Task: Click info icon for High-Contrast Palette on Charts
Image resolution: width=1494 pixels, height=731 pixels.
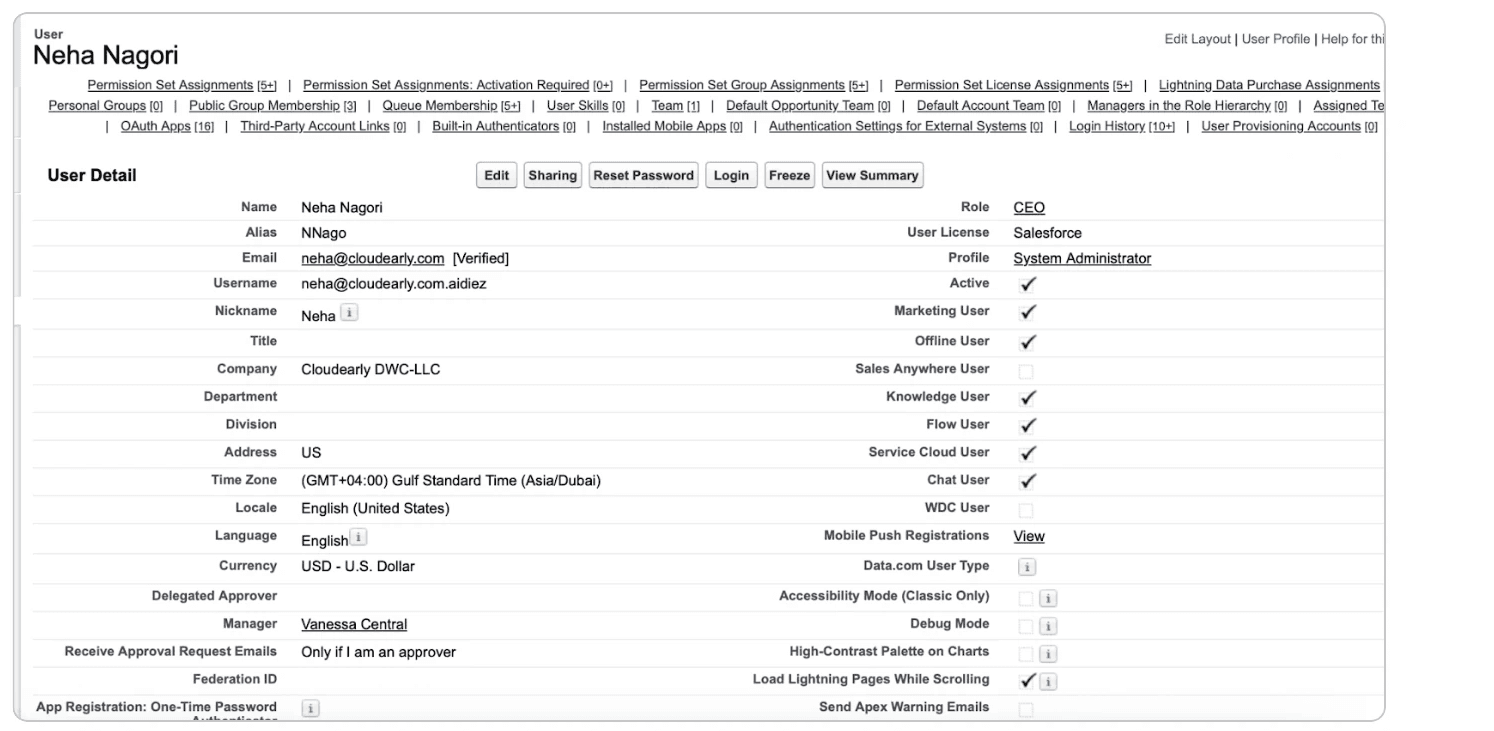Action: 1047,654
